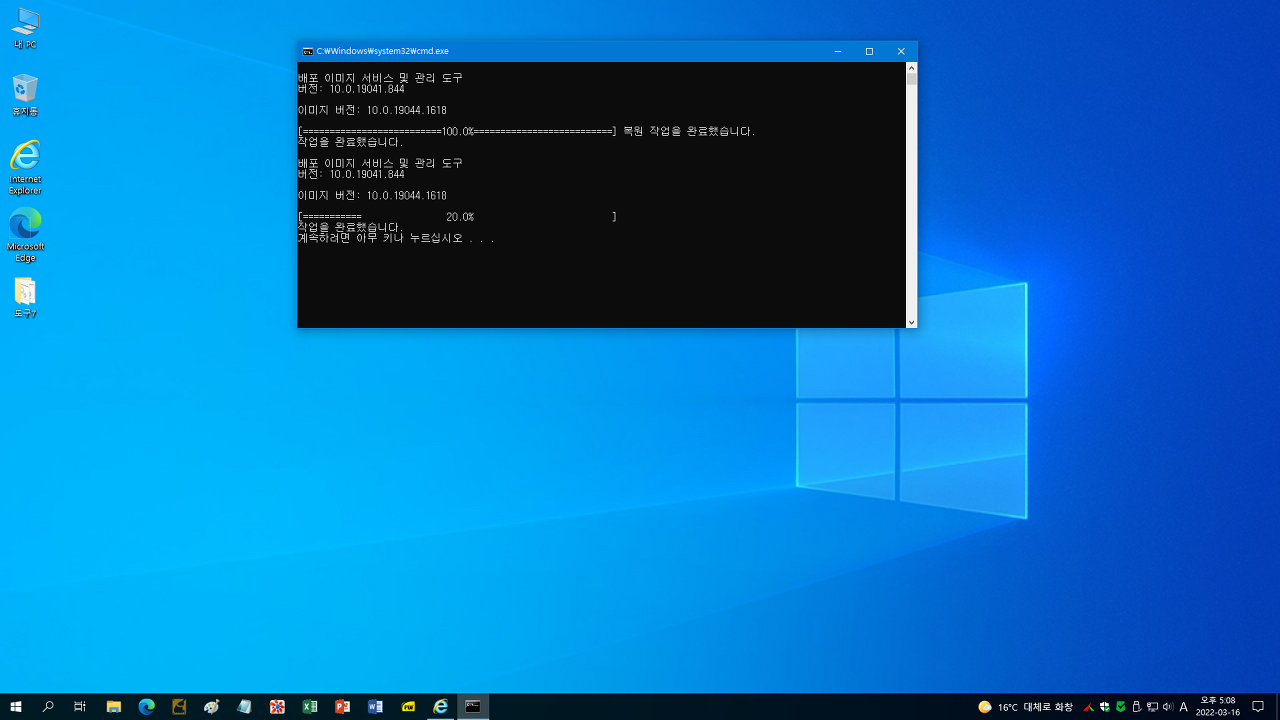Open cmd window system menu icon
1280x720 pixels.
point(308,51)
